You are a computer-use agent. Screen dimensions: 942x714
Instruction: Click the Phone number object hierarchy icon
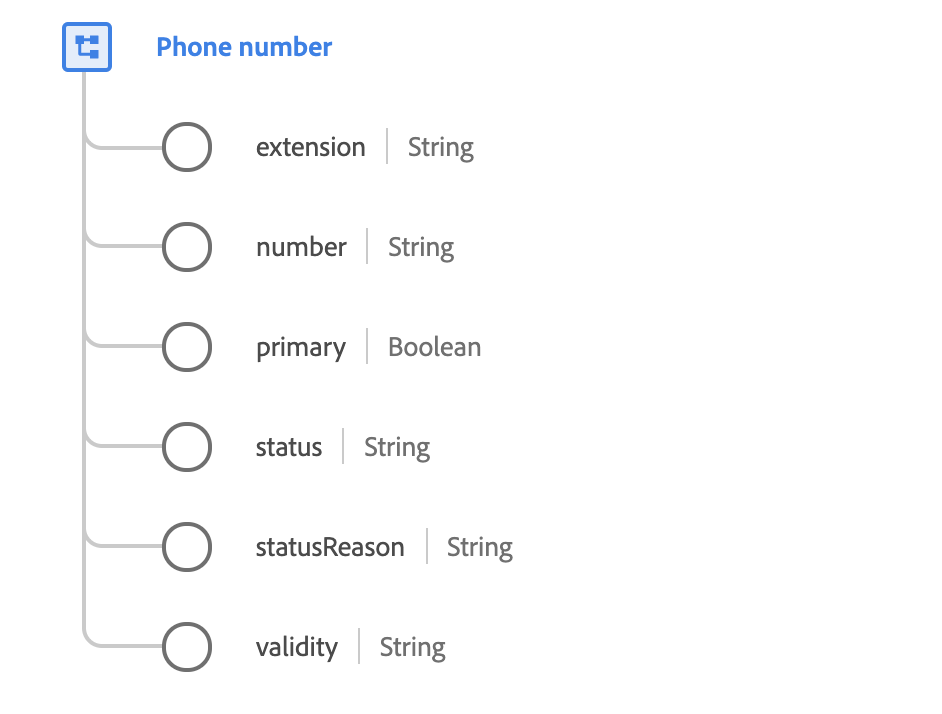[87, 47]
